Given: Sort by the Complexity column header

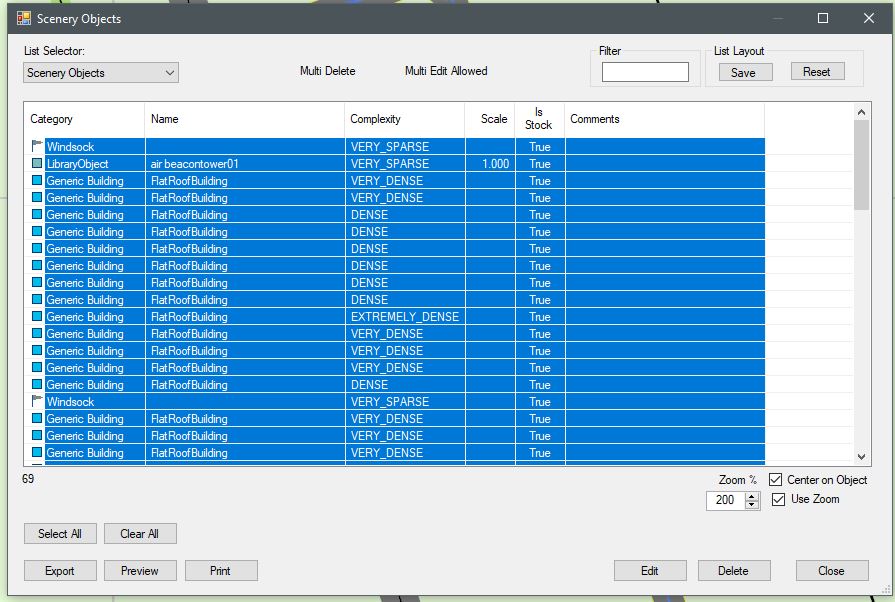Looking at the screenshot, I should point(405,119).
